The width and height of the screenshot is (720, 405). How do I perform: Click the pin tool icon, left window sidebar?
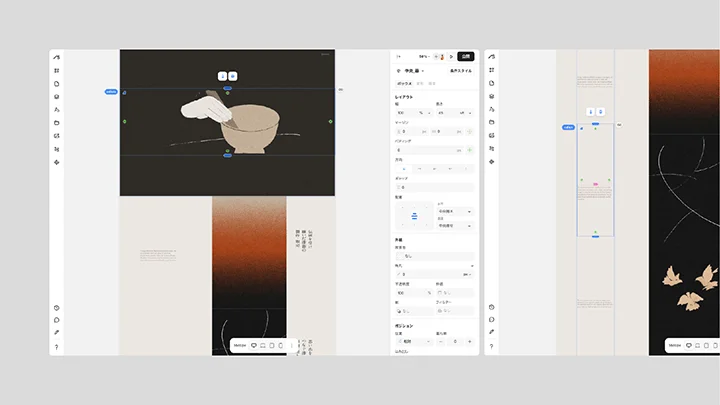point(56,332)
